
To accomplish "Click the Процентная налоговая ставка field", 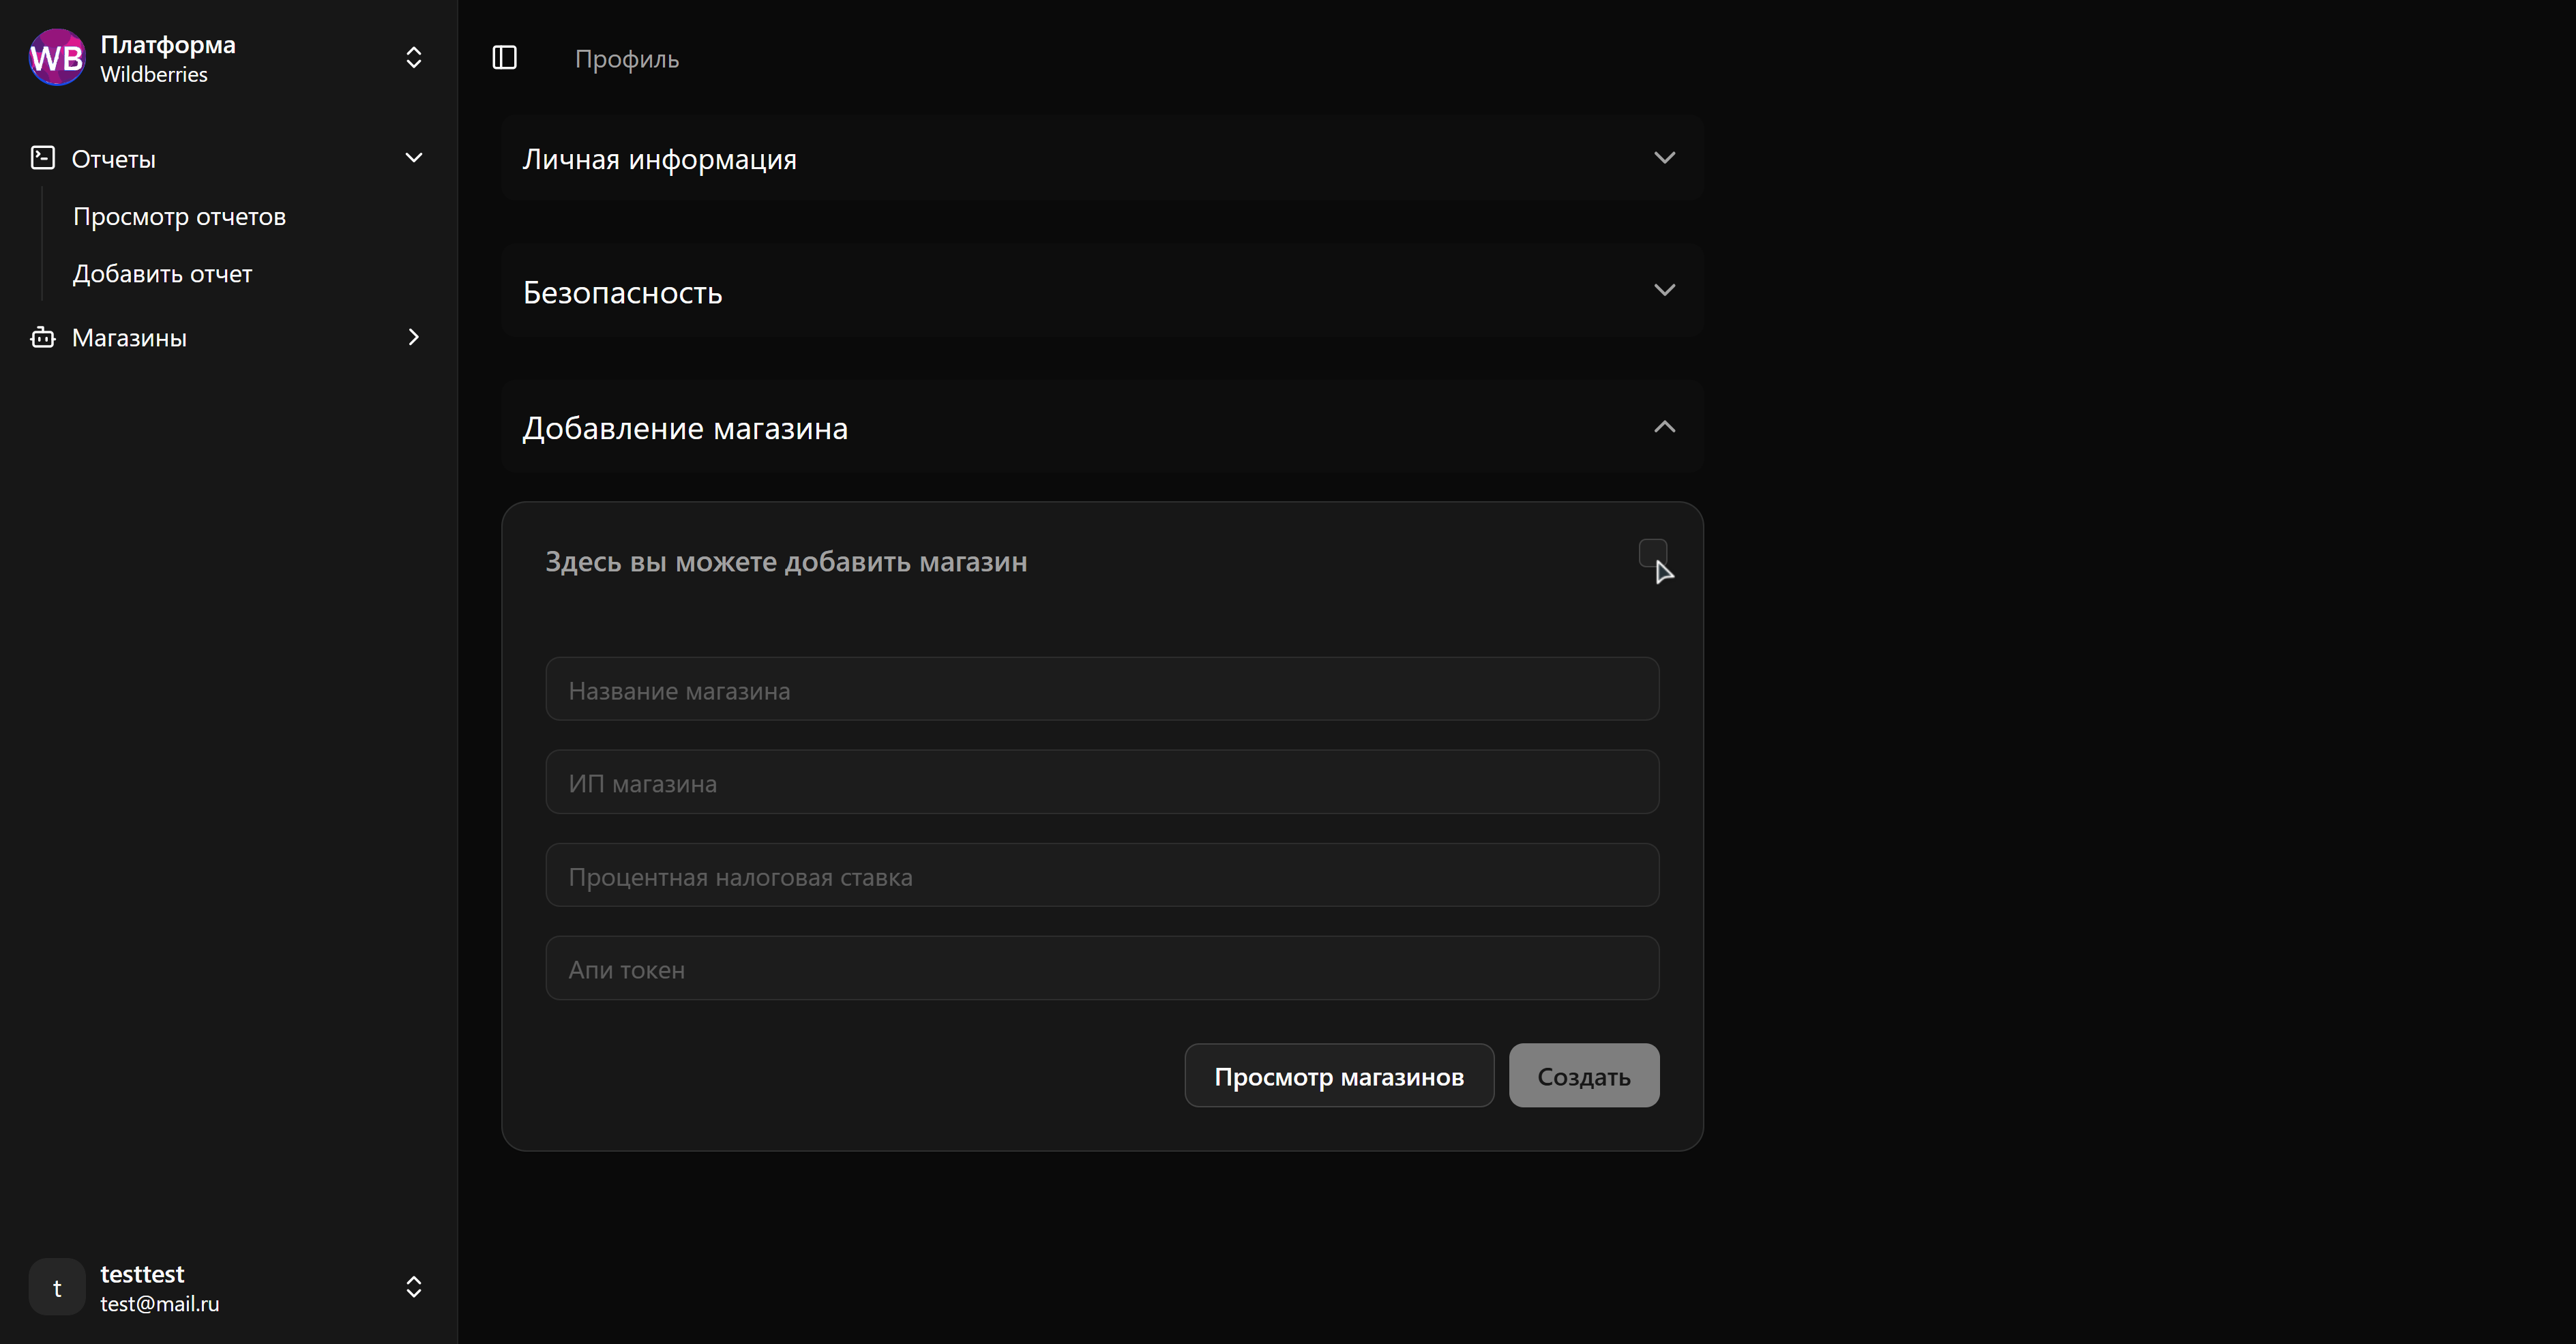I will tap(1102, 876).
